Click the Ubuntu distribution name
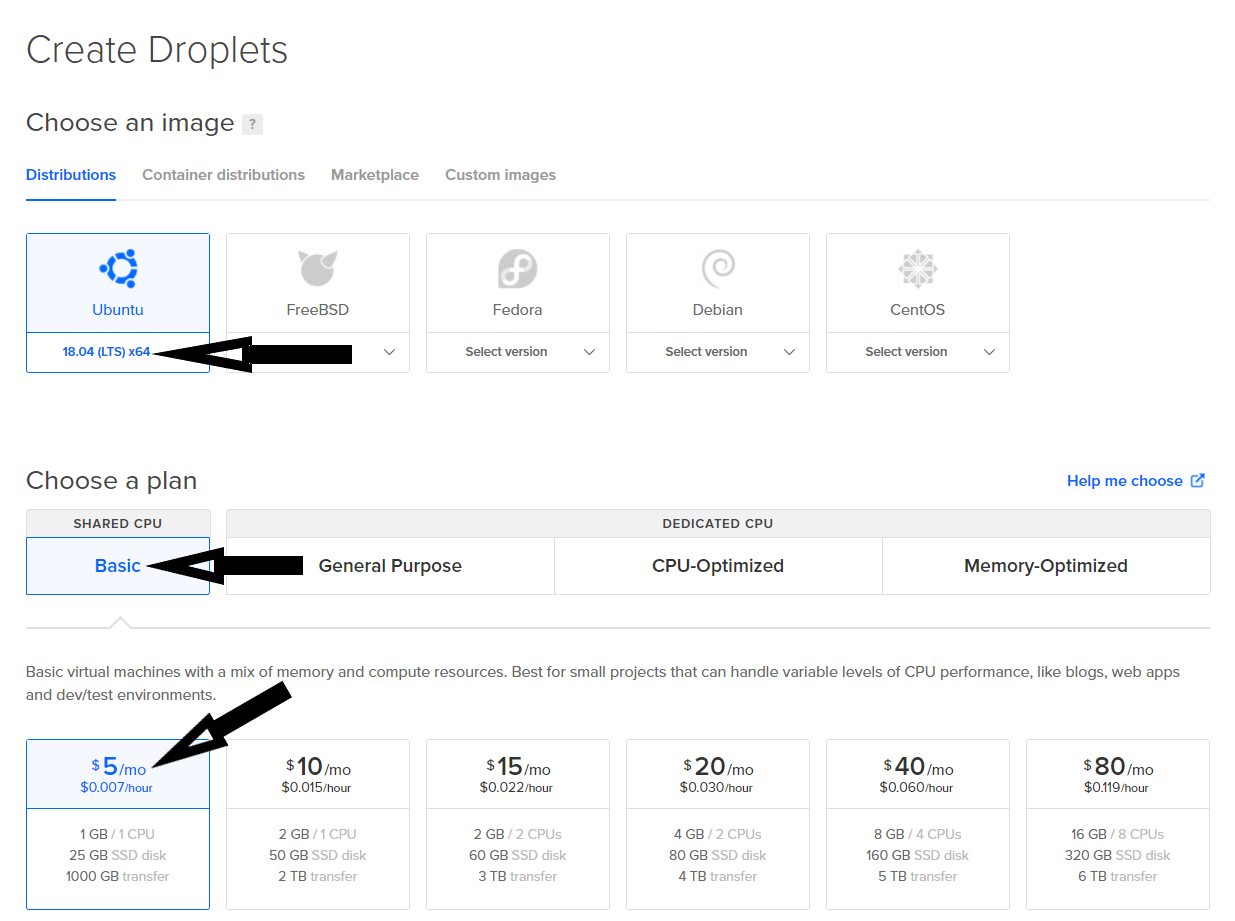1235x921 pixels. tap(118, 310)
